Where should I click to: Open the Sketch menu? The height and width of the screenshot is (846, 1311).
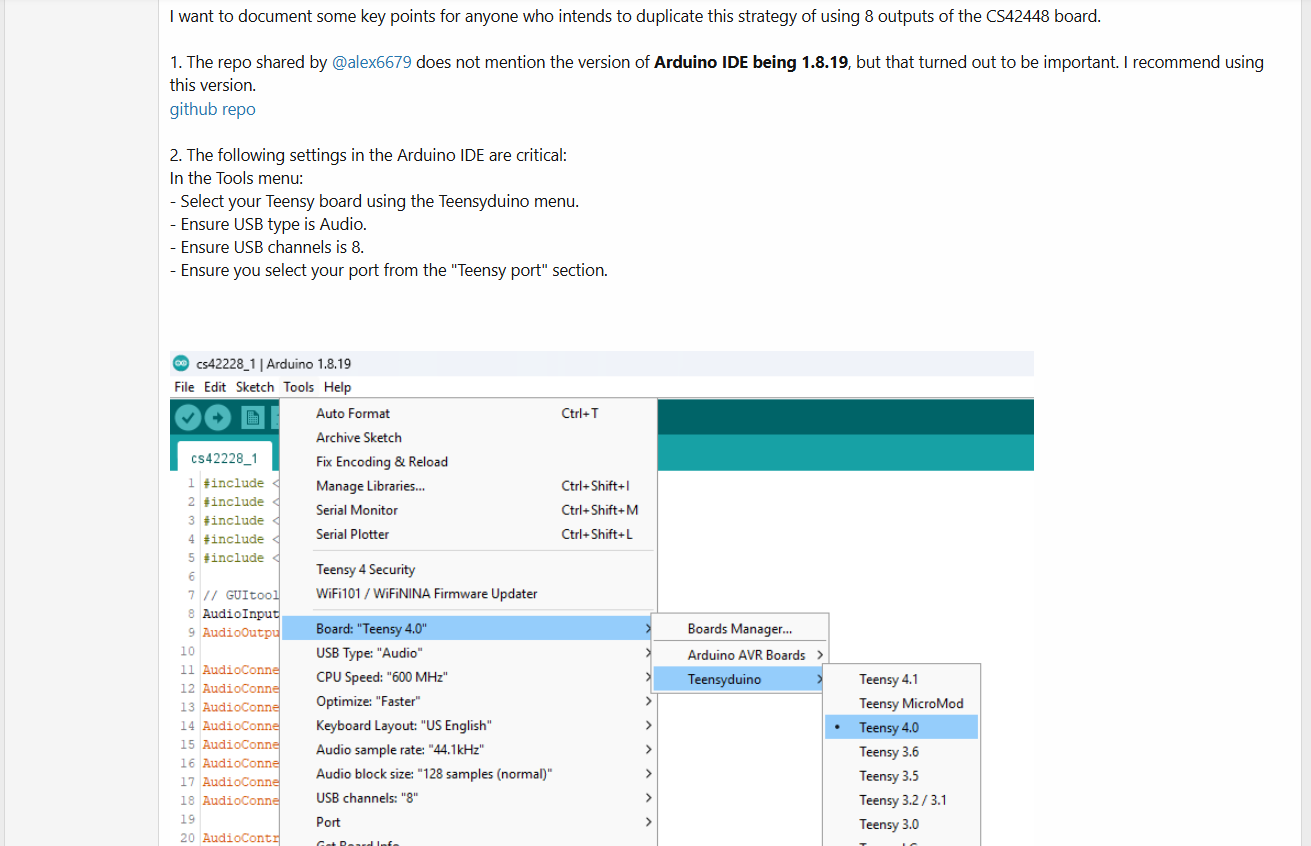(254, 387)
